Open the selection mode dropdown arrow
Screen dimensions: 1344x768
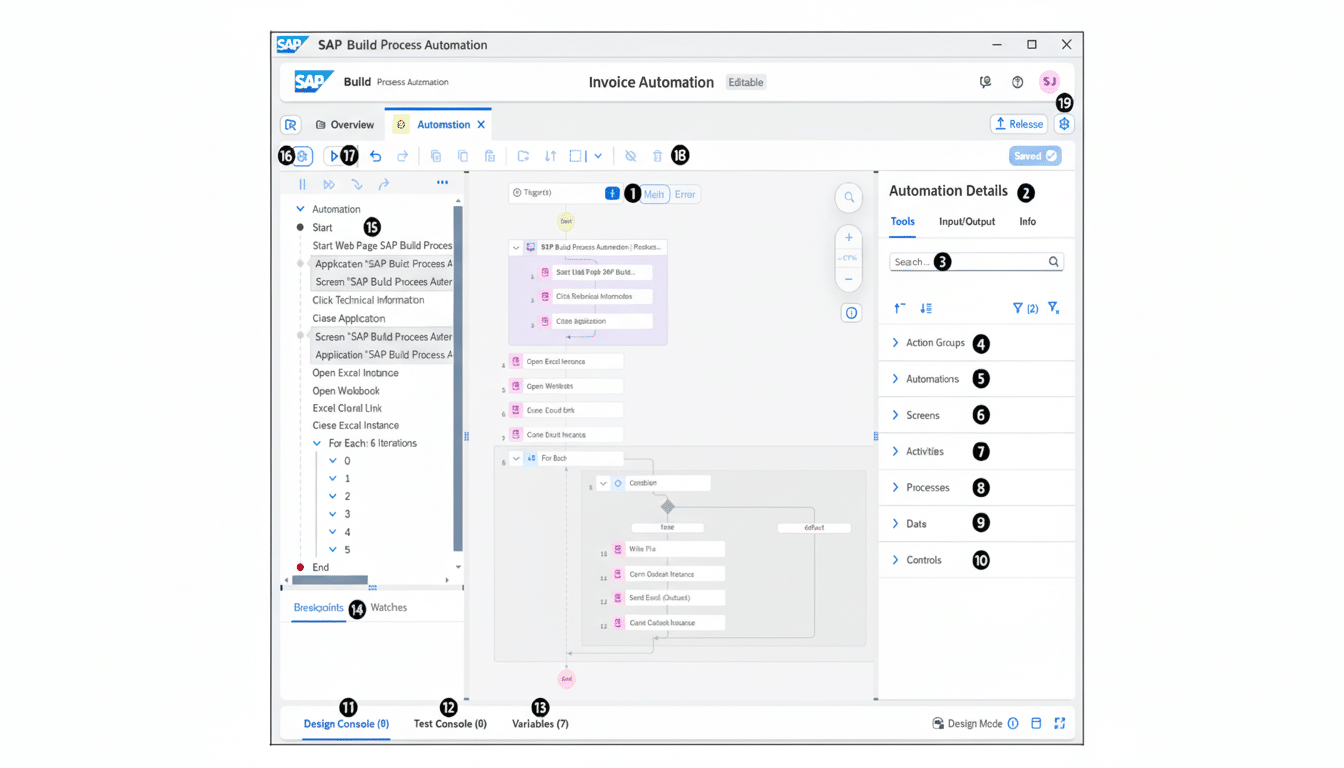[x=598, y=155]
